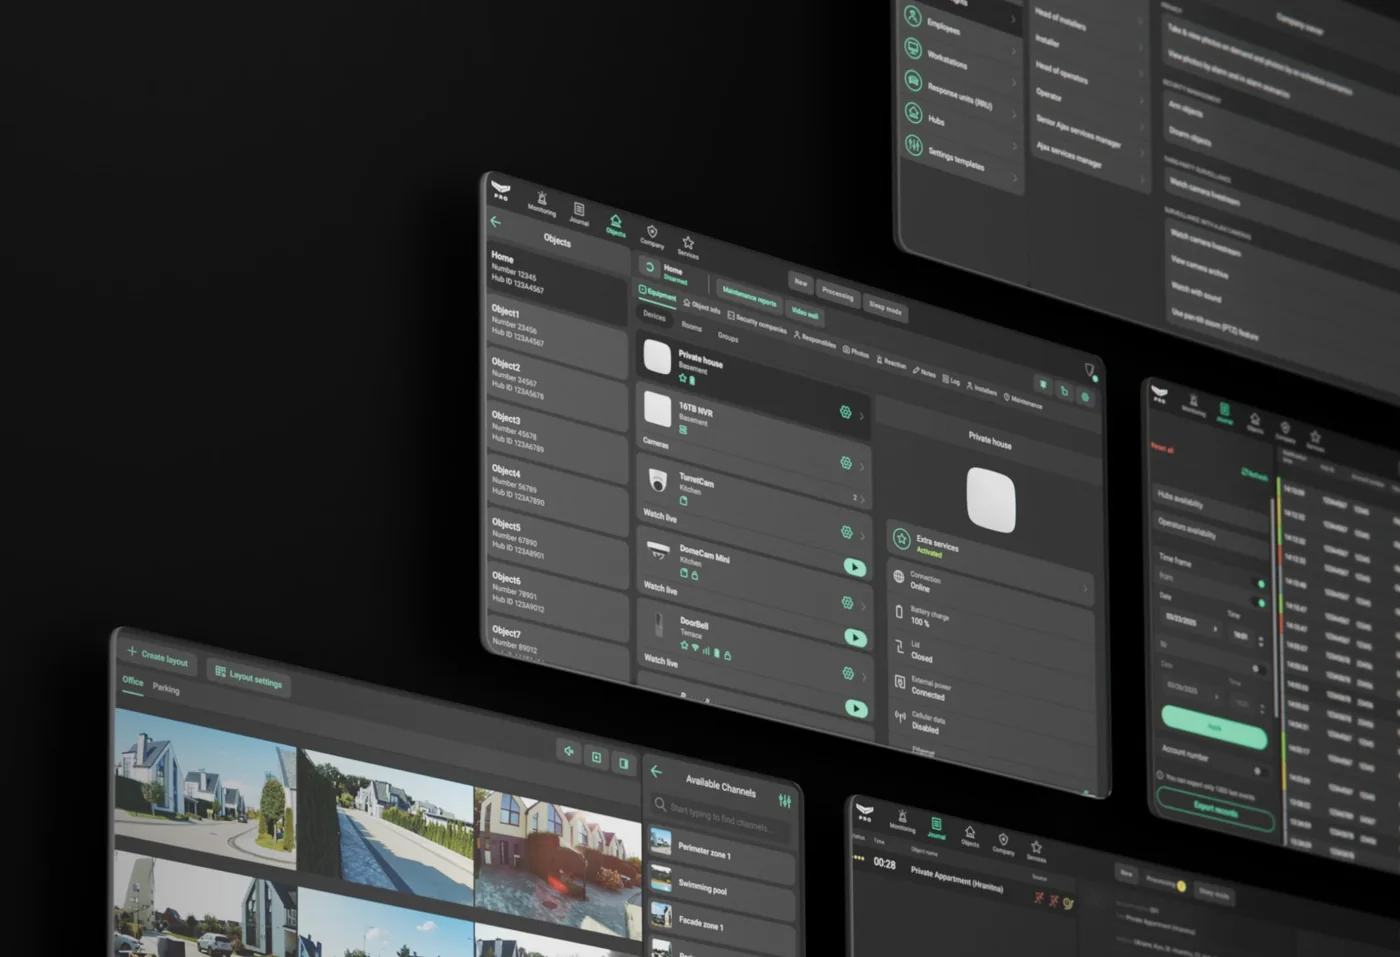Toggle the To date switch in Journal filter
1400x957 pixels.
1258,669
